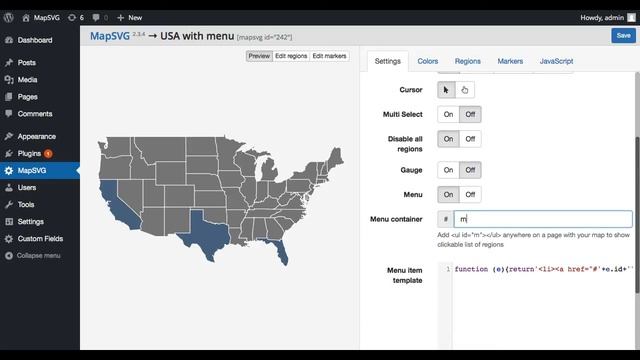Open Custom Fields in the sidebar
Screen dimensions: 640x360
point(40,239)
